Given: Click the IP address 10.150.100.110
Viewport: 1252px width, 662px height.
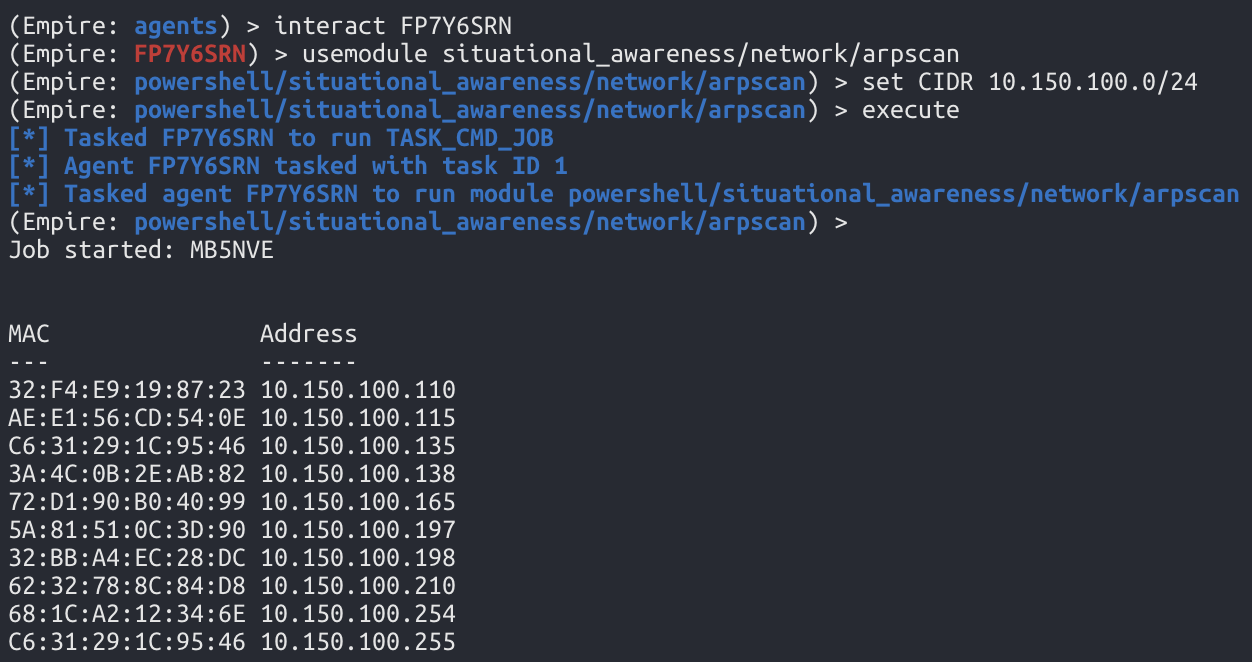Looking at the screenshot, I should coord(358,390).
